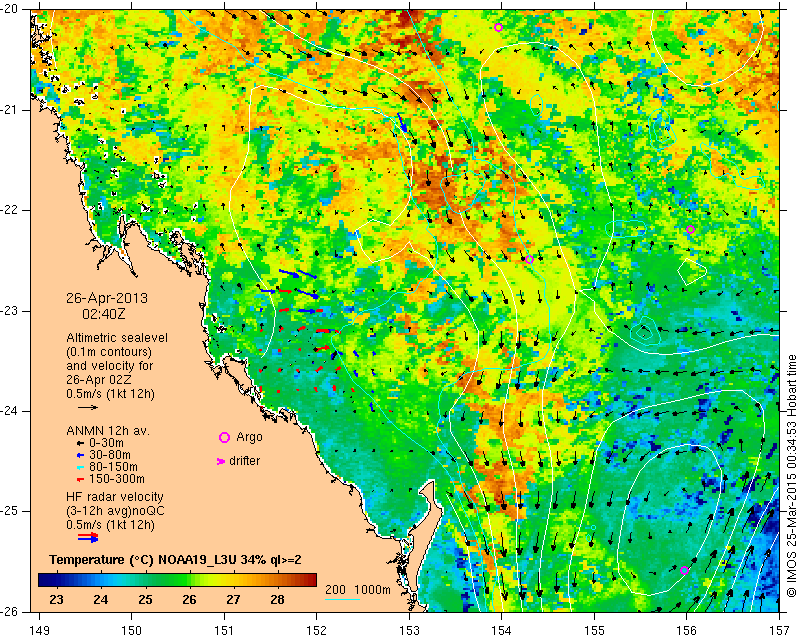The height and width of the screenshot is (640, 800).
Task: Click the '(0.1m contours)' legend text
Action: [x=109, y=352]
